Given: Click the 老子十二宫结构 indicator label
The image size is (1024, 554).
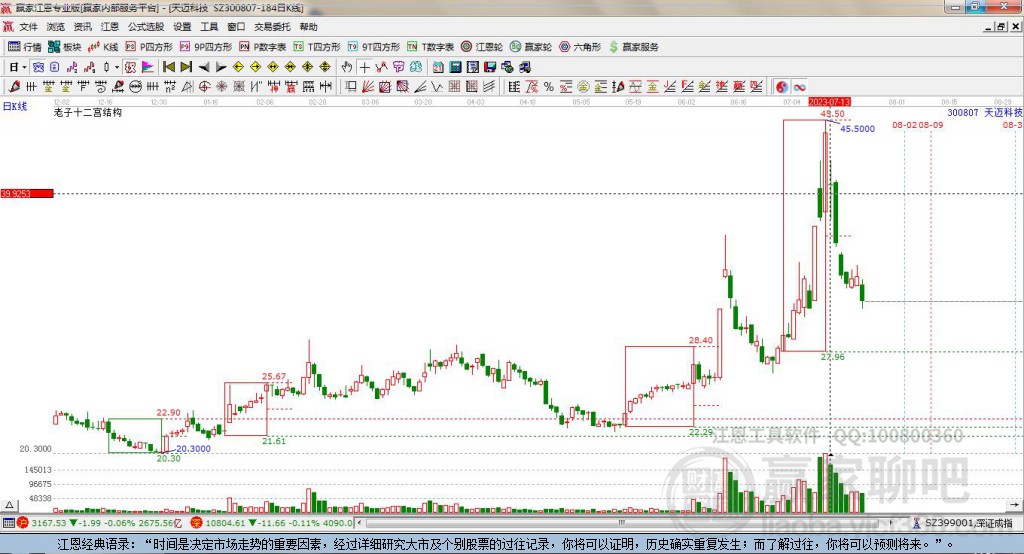Looking at the screenshot, I should pyautogui.click(x=88, y=112).
